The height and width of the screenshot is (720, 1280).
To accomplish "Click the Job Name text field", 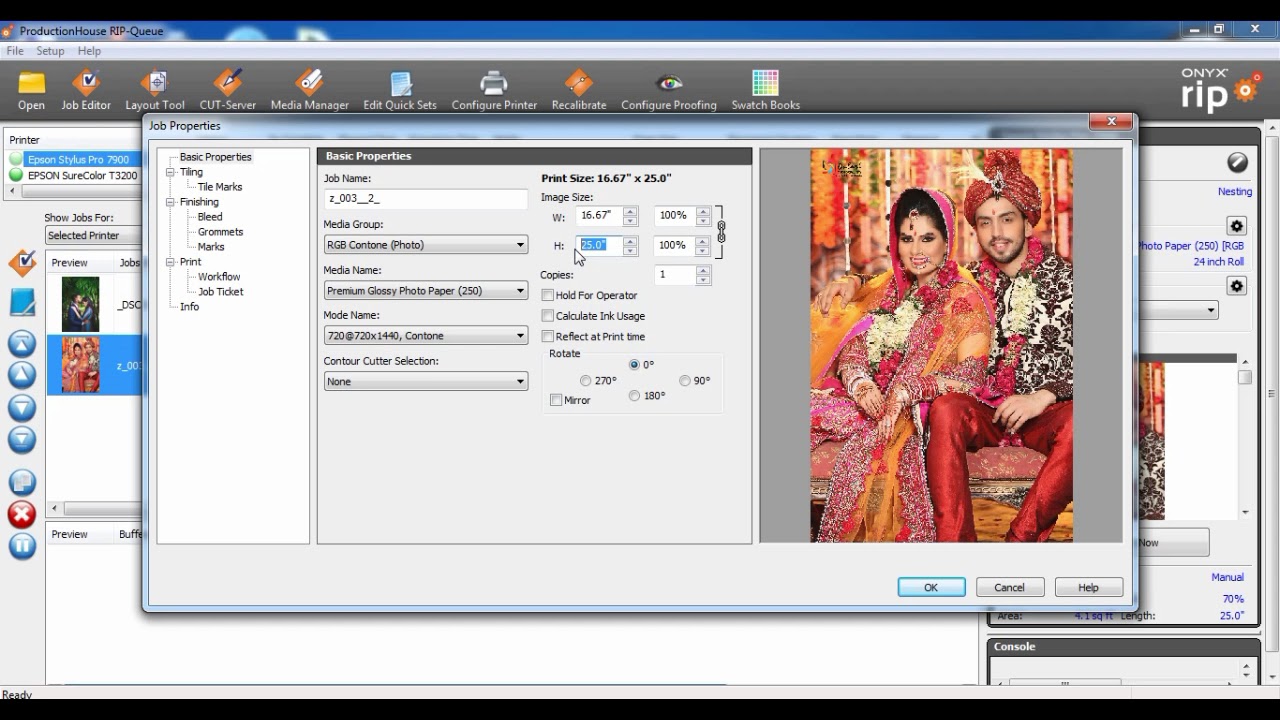I will (425, 199).
